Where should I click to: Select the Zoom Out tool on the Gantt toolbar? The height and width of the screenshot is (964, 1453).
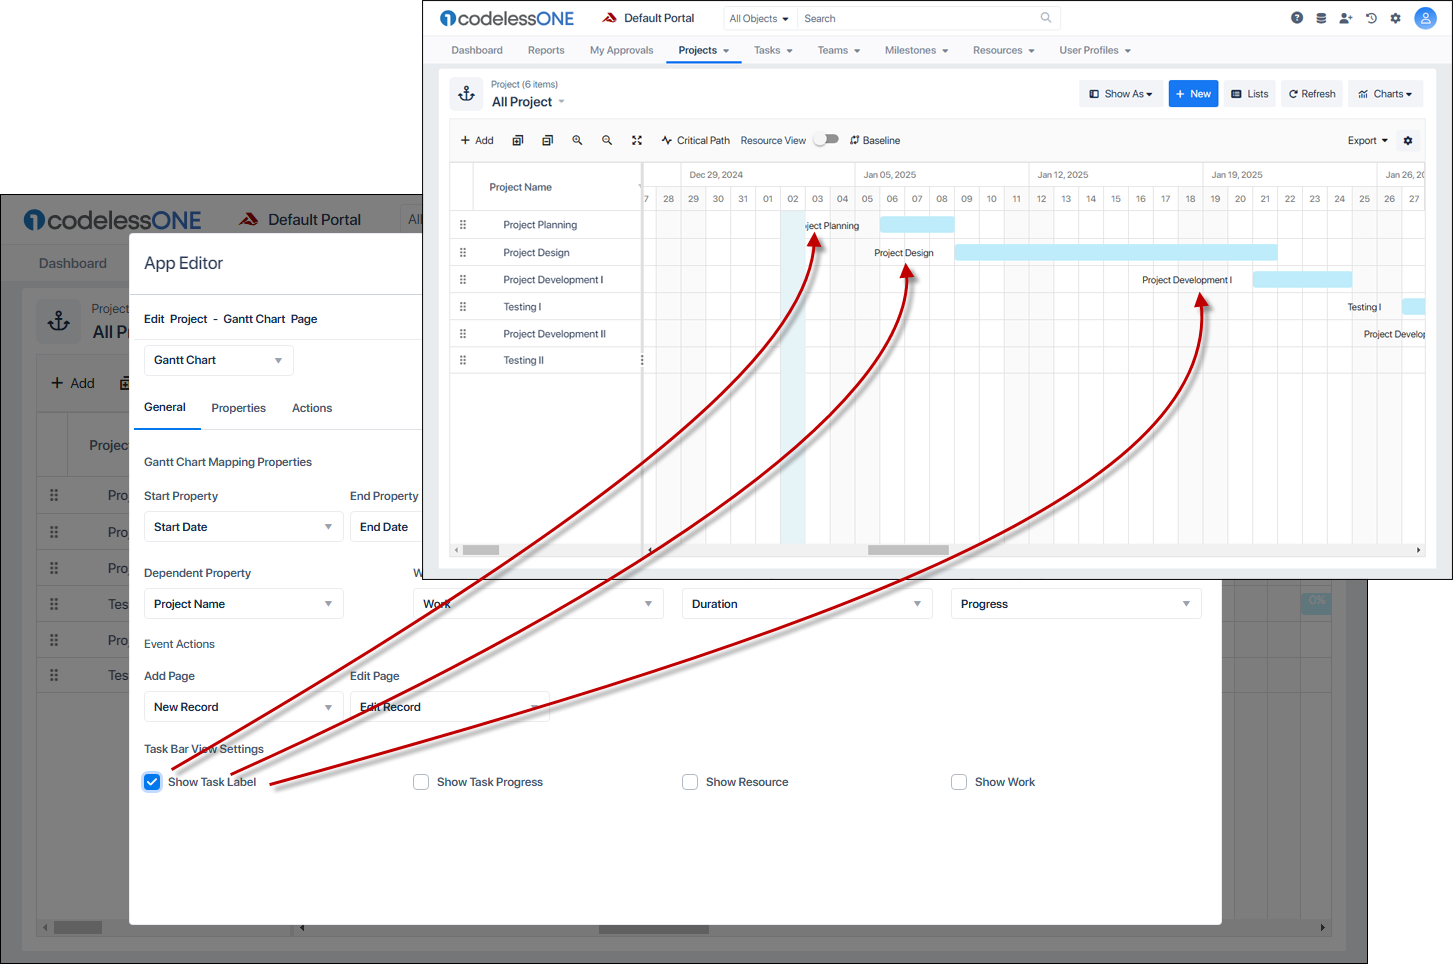[x=607, y=140]
